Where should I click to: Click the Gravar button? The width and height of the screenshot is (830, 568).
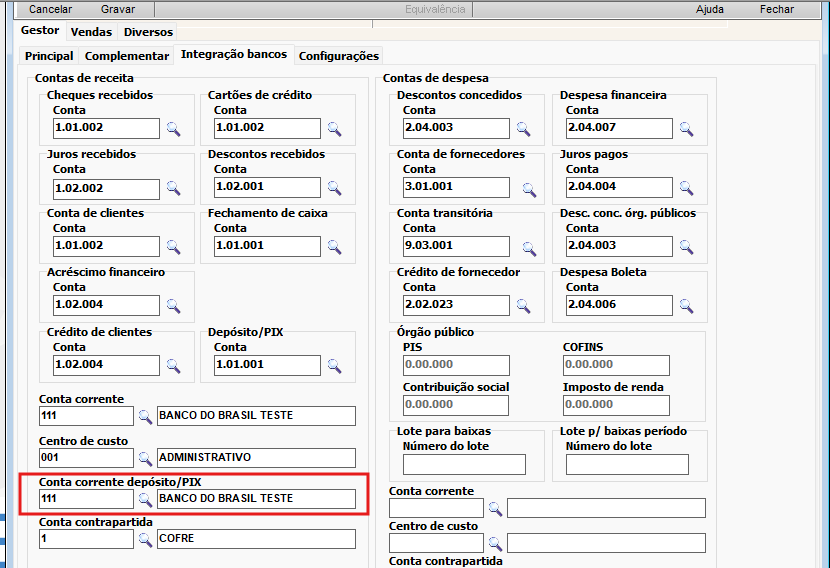point(118,9)
